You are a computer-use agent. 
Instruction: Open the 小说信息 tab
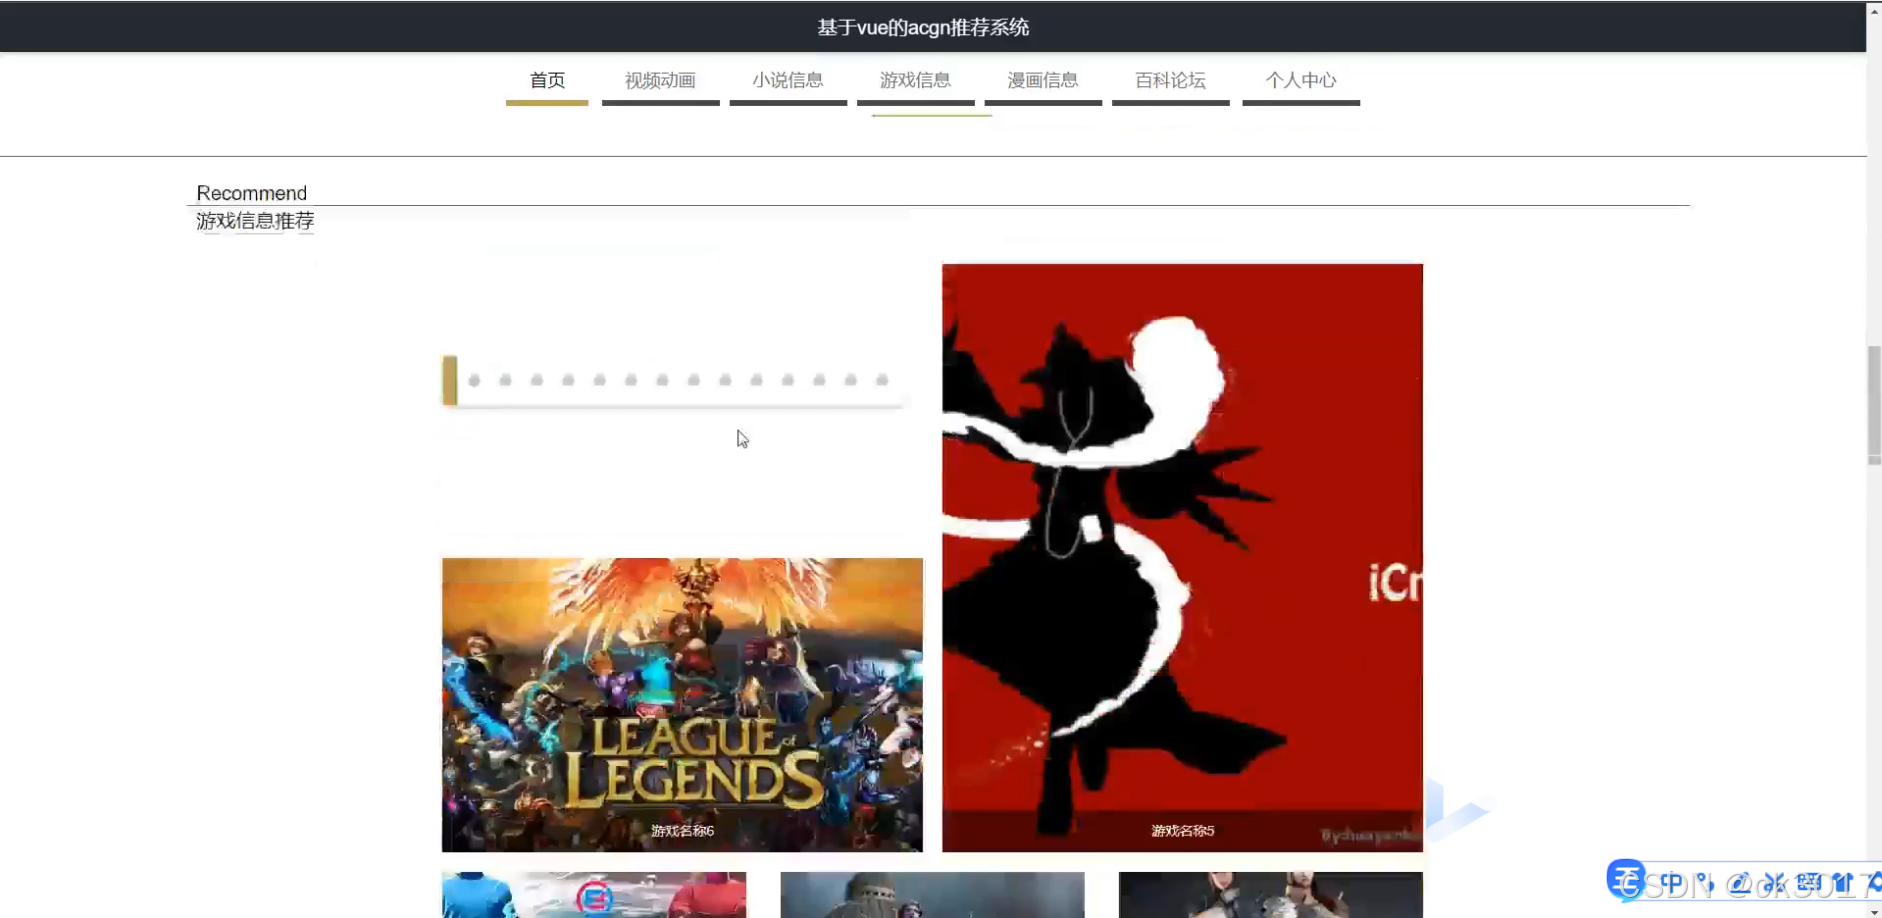tap(788, 81)
